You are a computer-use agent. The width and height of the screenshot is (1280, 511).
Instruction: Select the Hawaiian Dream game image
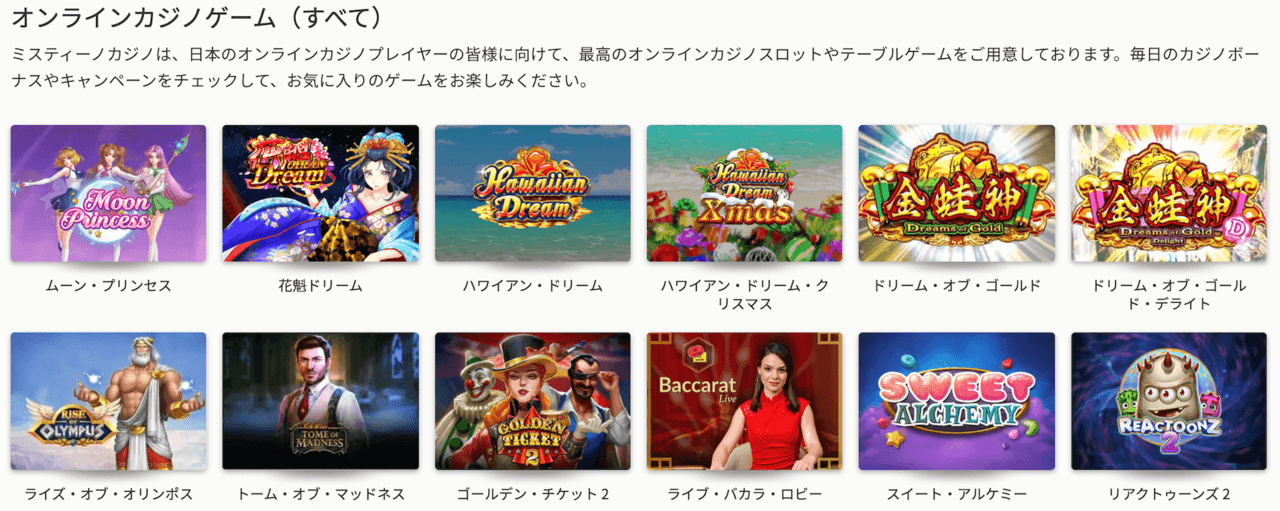532,193
